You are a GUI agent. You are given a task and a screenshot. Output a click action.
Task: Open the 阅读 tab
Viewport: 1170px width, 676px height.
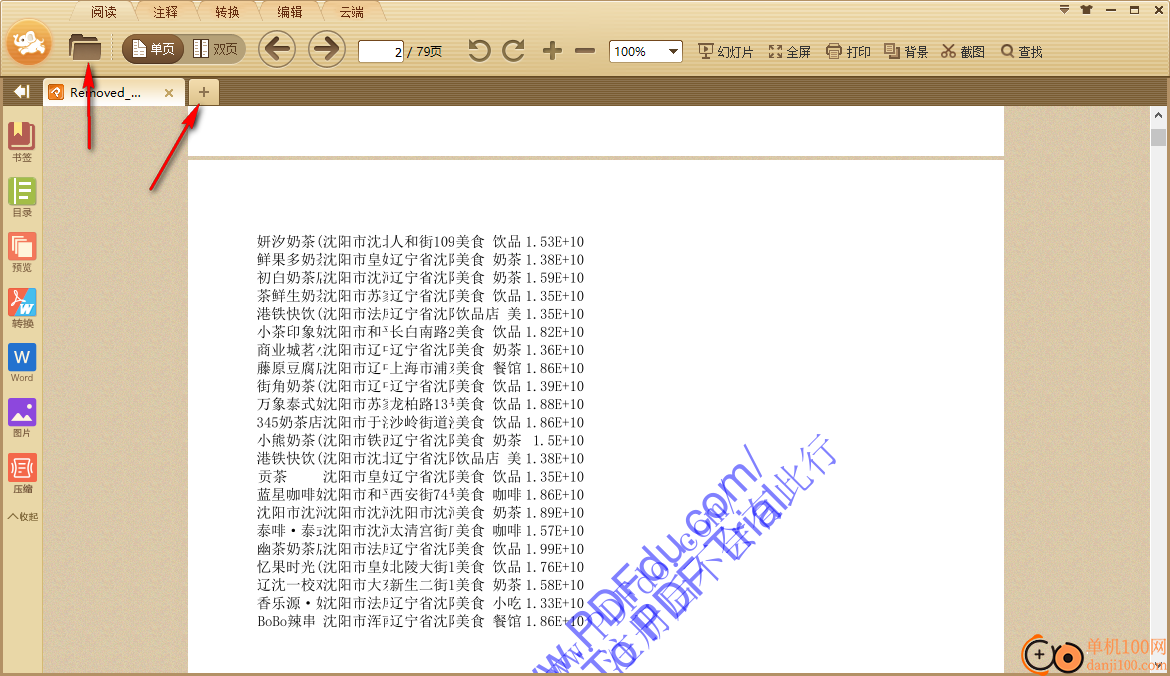pos(104,12)
